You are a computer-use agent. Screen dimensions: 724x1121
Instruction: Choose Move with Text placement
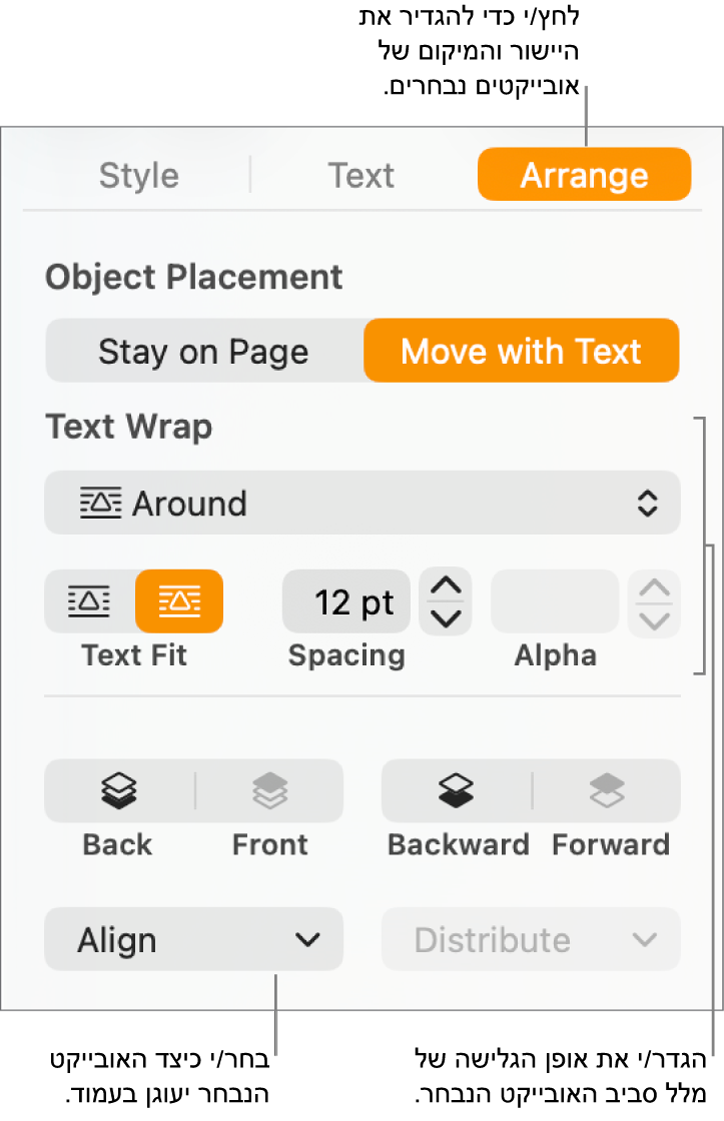pos(521,351)
